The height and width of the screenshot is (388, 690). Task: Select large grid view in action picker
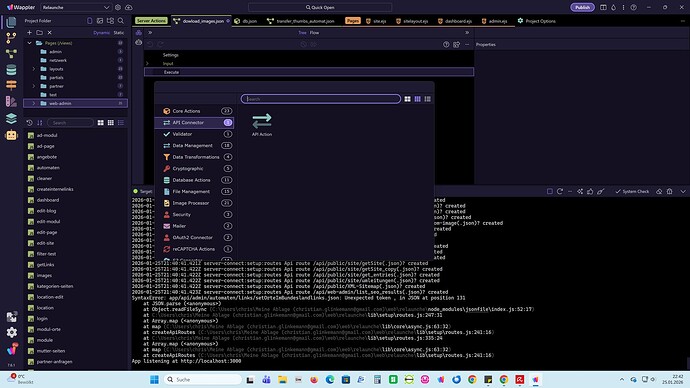407,99
